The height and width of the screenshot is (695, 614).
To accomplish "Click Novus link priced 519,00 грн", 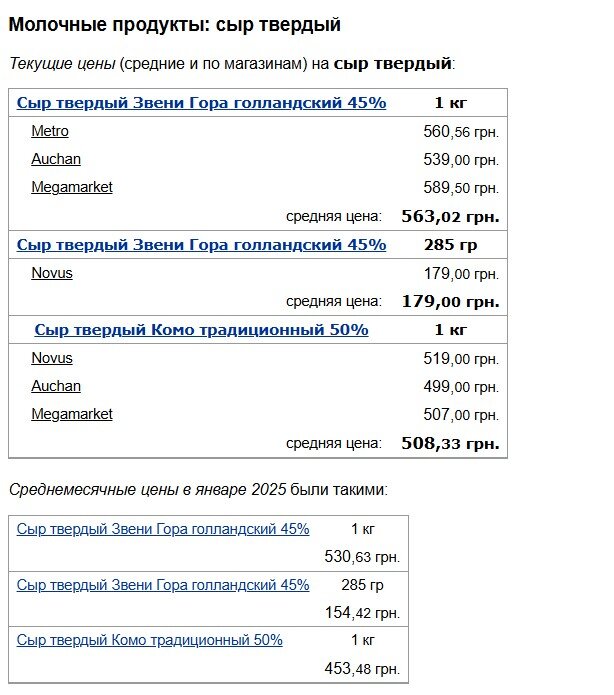I will coord(52,358).
